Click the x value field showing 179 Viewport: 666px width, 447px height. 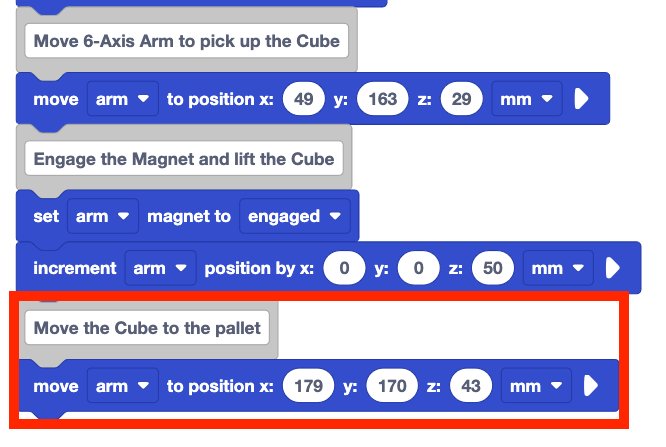pyautogui.click(x=310, y=385)
